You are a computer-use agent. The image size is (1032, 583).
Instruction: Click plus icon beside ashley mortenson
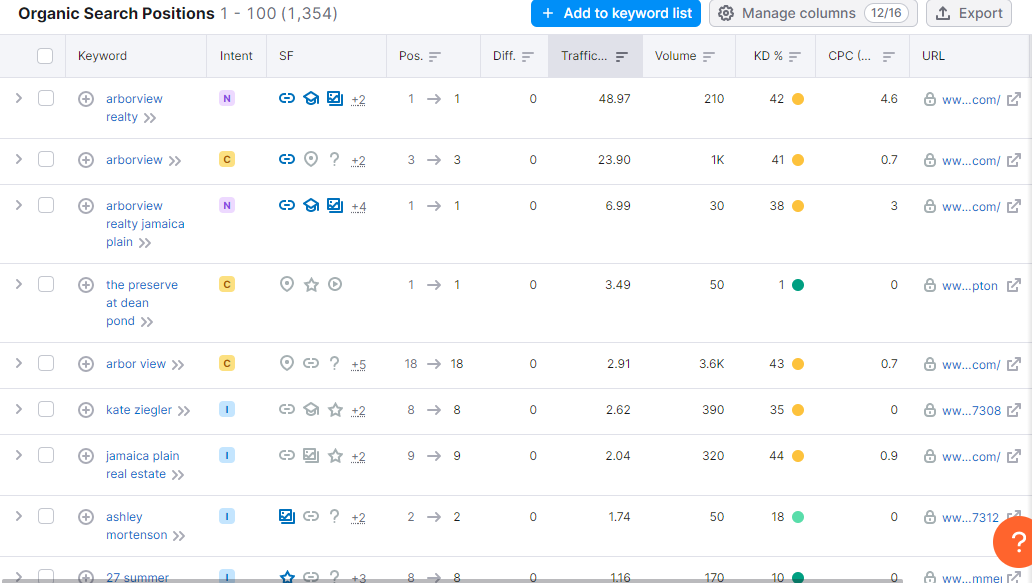tap(86, 517)
